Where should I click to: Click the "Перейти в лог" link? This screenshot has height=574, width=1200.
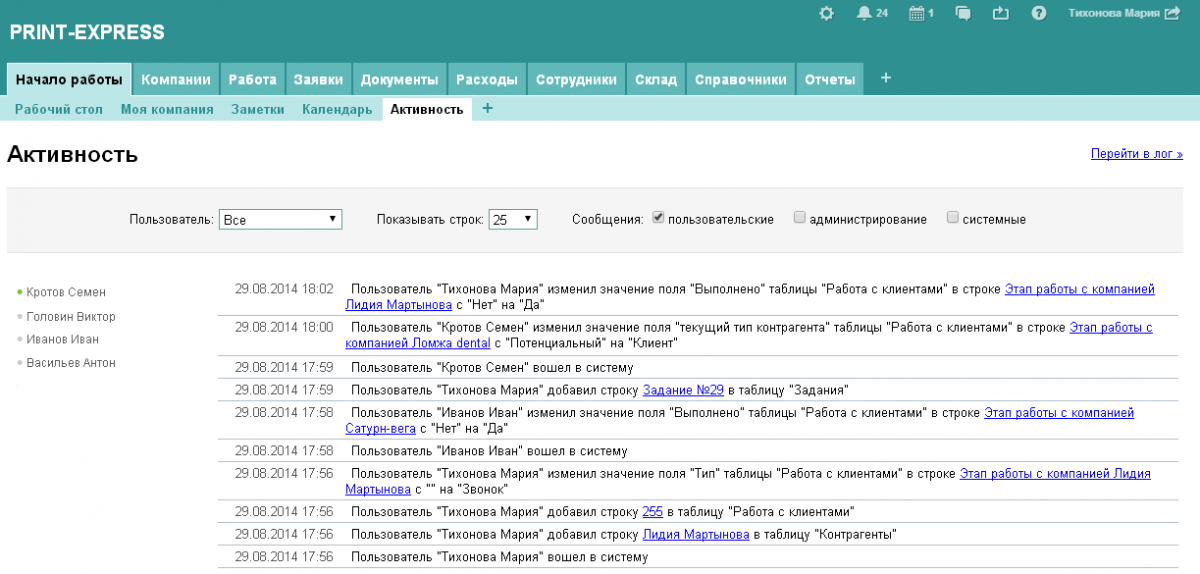click(1136, 154)
